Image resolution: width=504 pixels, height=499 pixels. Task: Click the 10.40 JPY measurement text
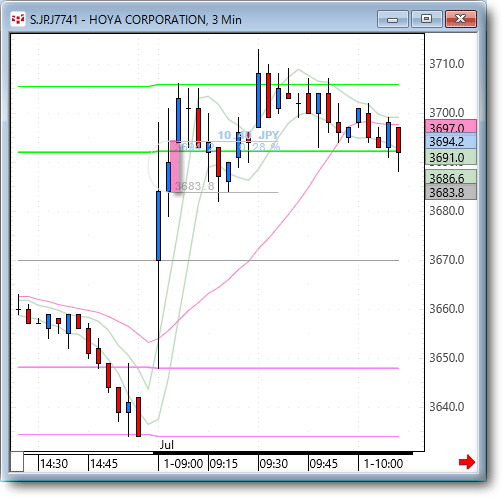[x=248, y=135]
